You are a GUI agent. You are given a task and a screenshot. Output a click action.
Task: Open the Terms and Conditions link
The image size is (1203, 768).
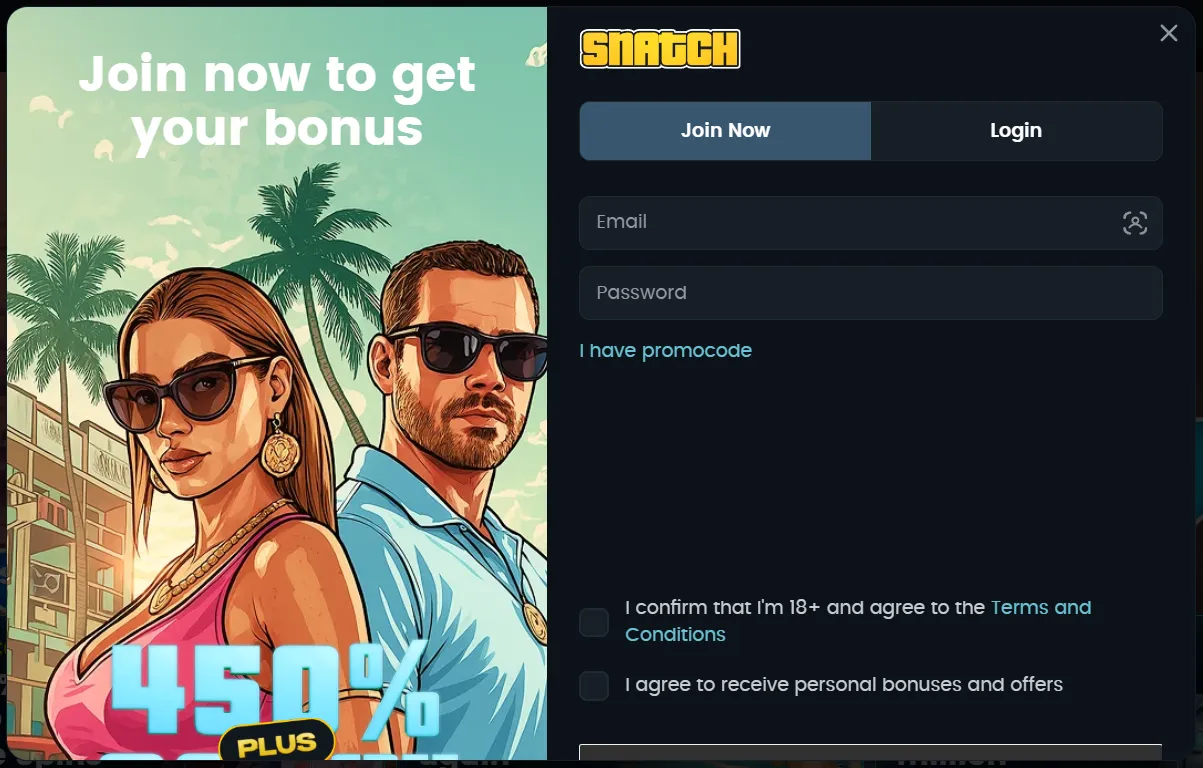858,621
